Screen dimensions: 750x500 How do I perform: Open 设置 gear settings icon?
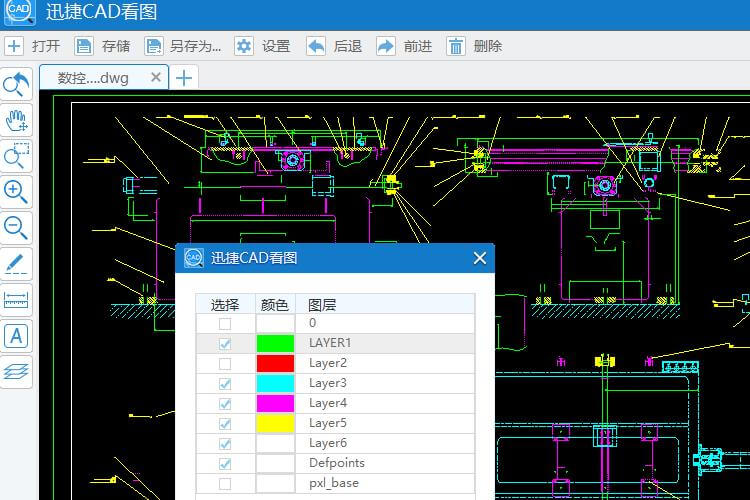(x=244, y=46)
